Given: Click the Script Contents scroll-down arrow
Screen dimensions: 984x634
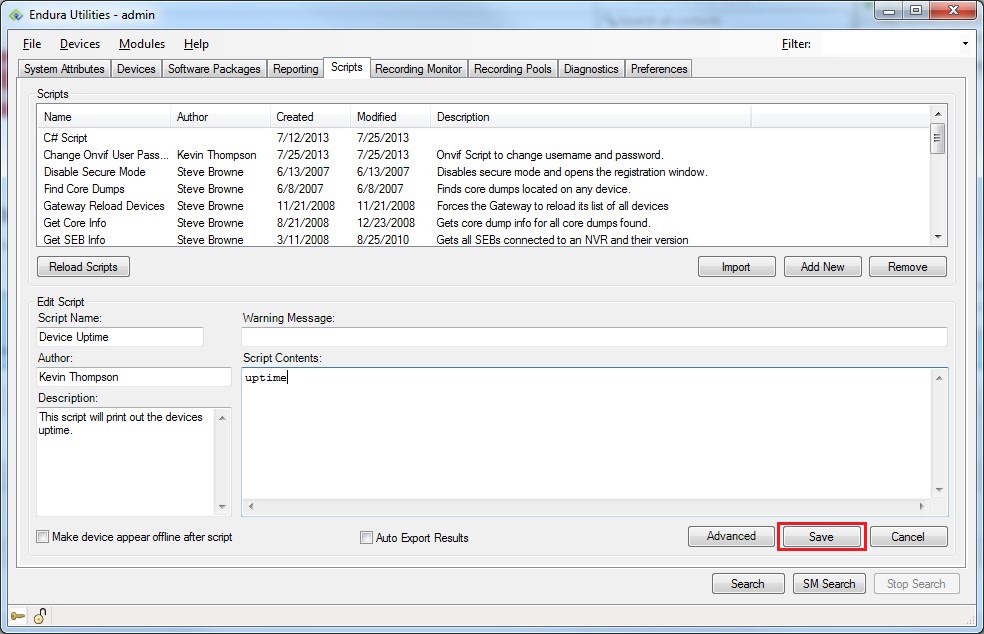Looking at the screenshot, I should point(938,488).
